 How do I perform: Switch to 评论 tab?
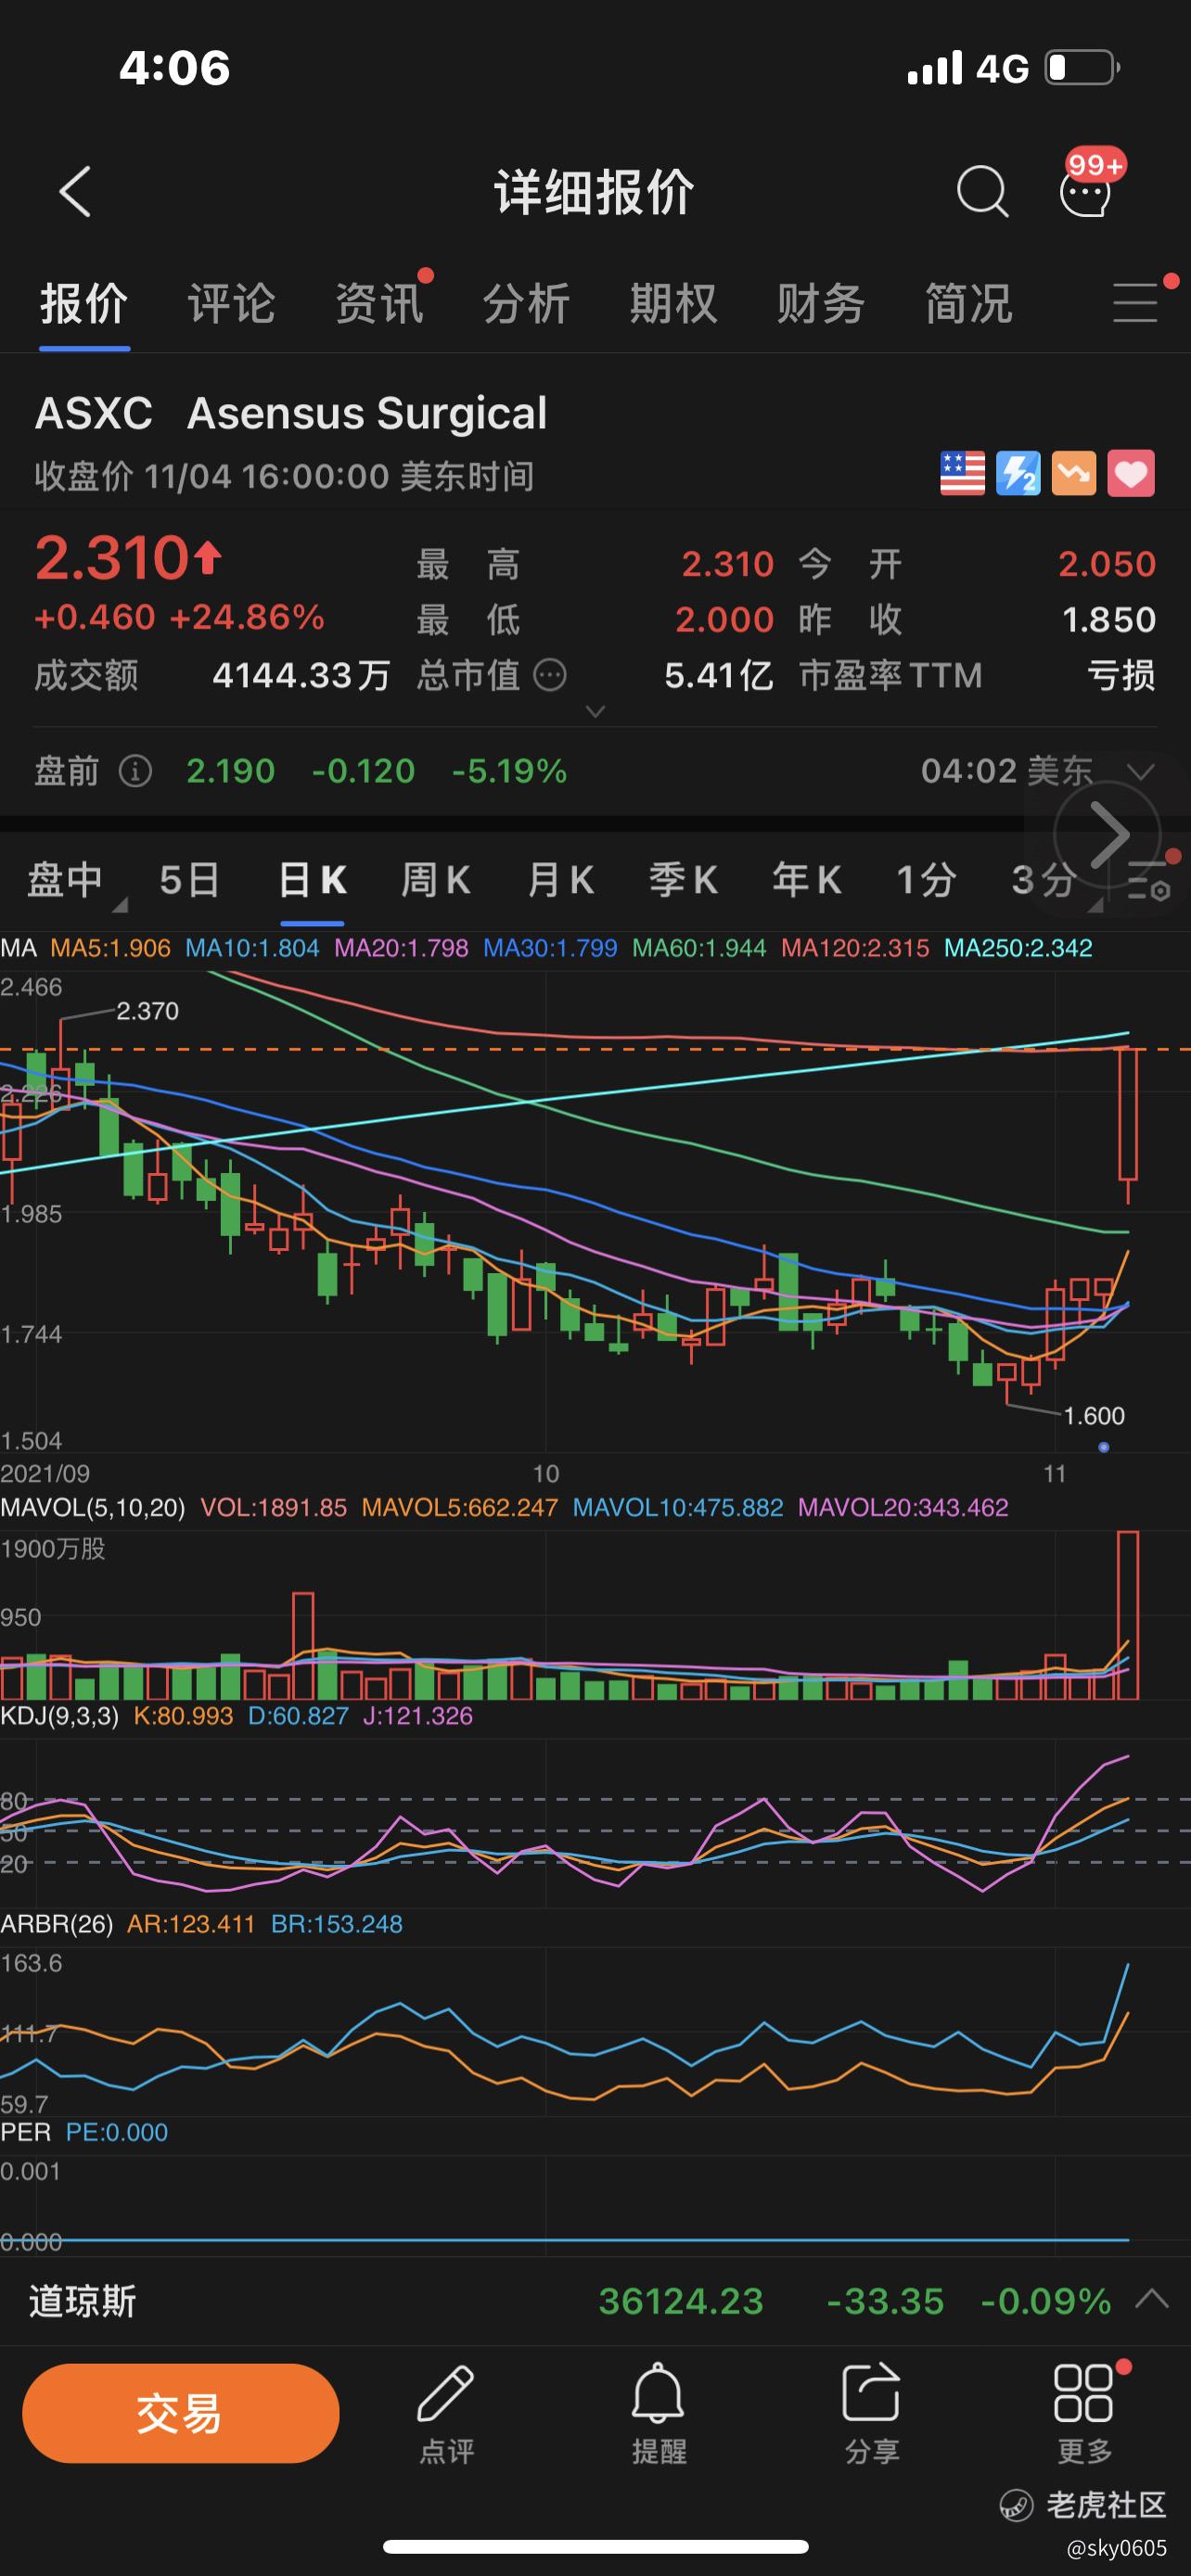pyautogui.click(x=231, y=303)
